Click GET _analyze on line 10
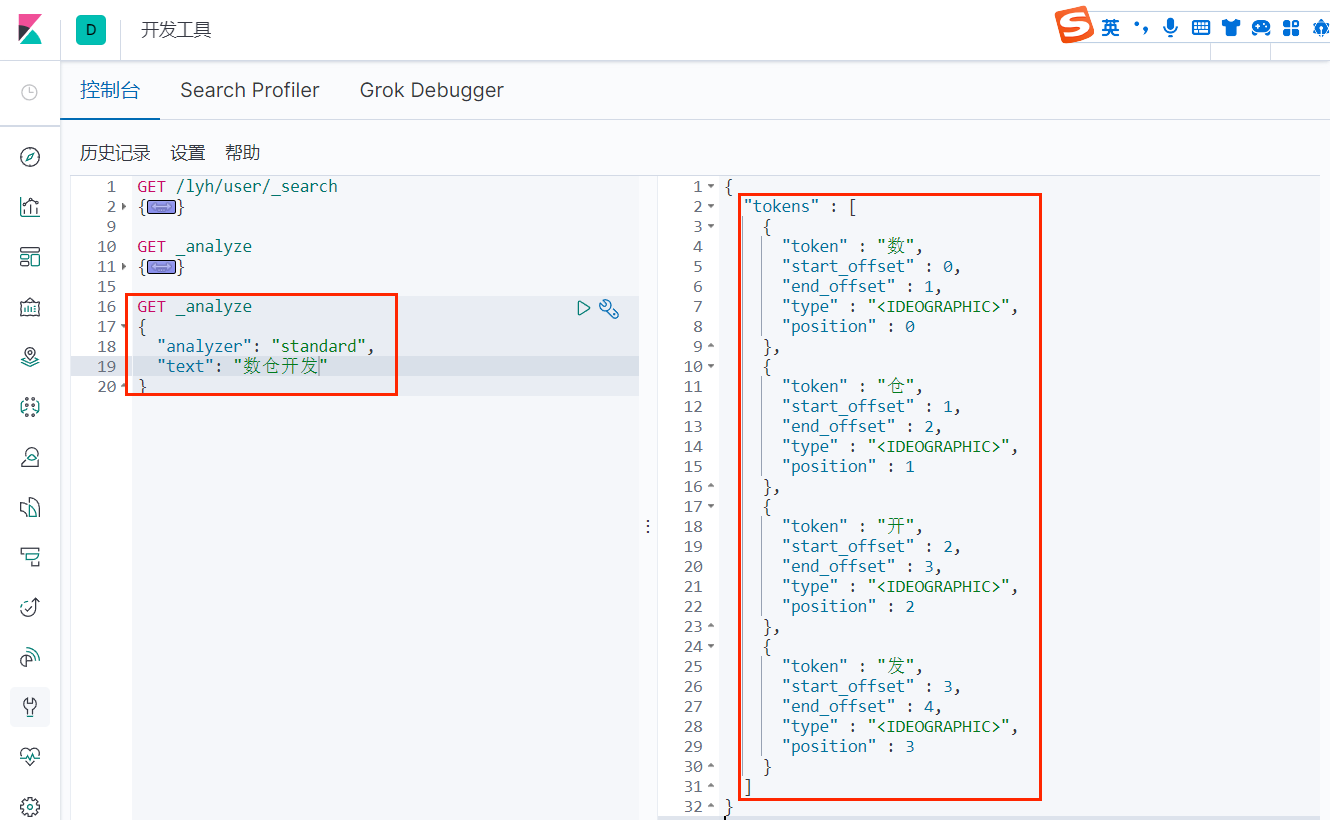The height and width of the screenshot is (820, 1330). pyautogui.click(x=195, y=247)
